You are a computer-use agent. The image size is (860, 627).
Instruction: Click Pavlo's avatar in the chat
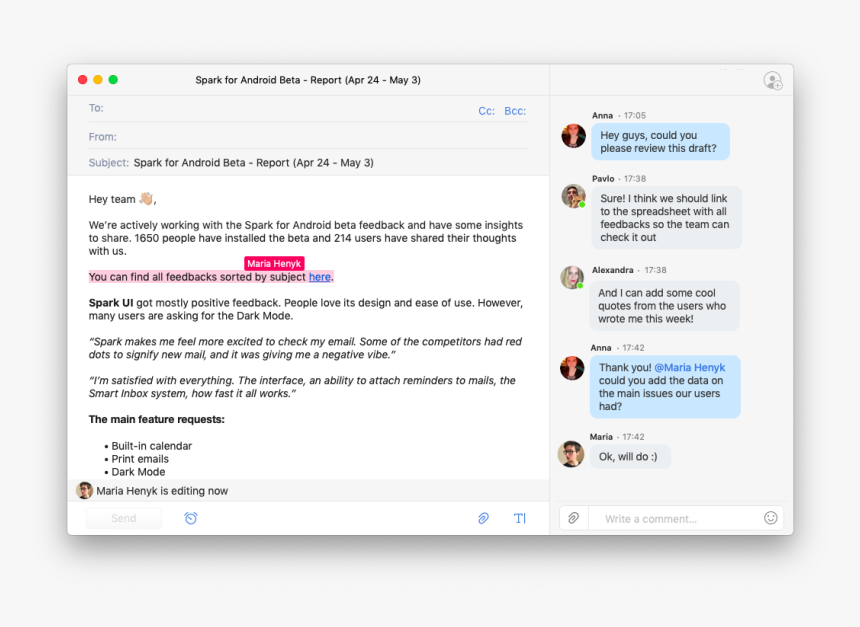[x=573, y=196]
